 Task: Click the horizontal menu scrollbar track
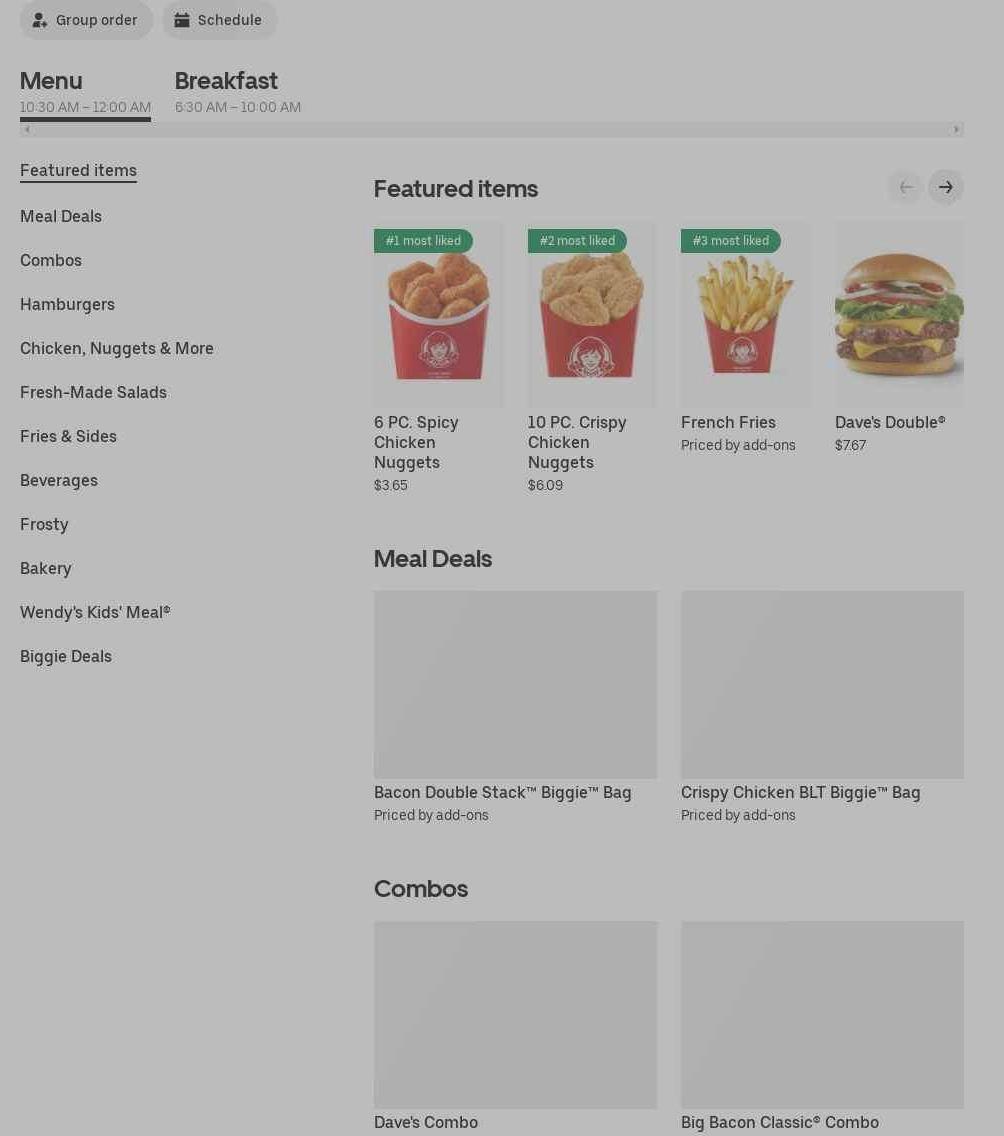coord(492,130)
